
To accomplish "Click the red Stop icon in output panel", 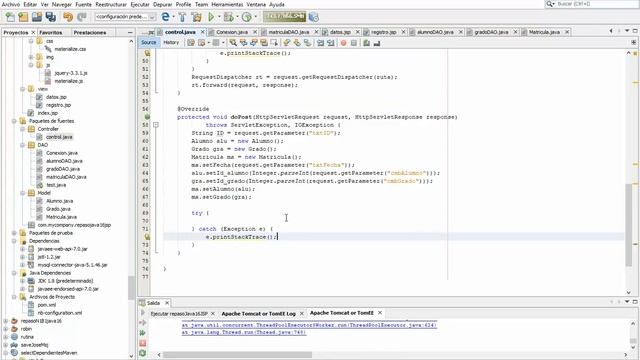I will 142,343.
